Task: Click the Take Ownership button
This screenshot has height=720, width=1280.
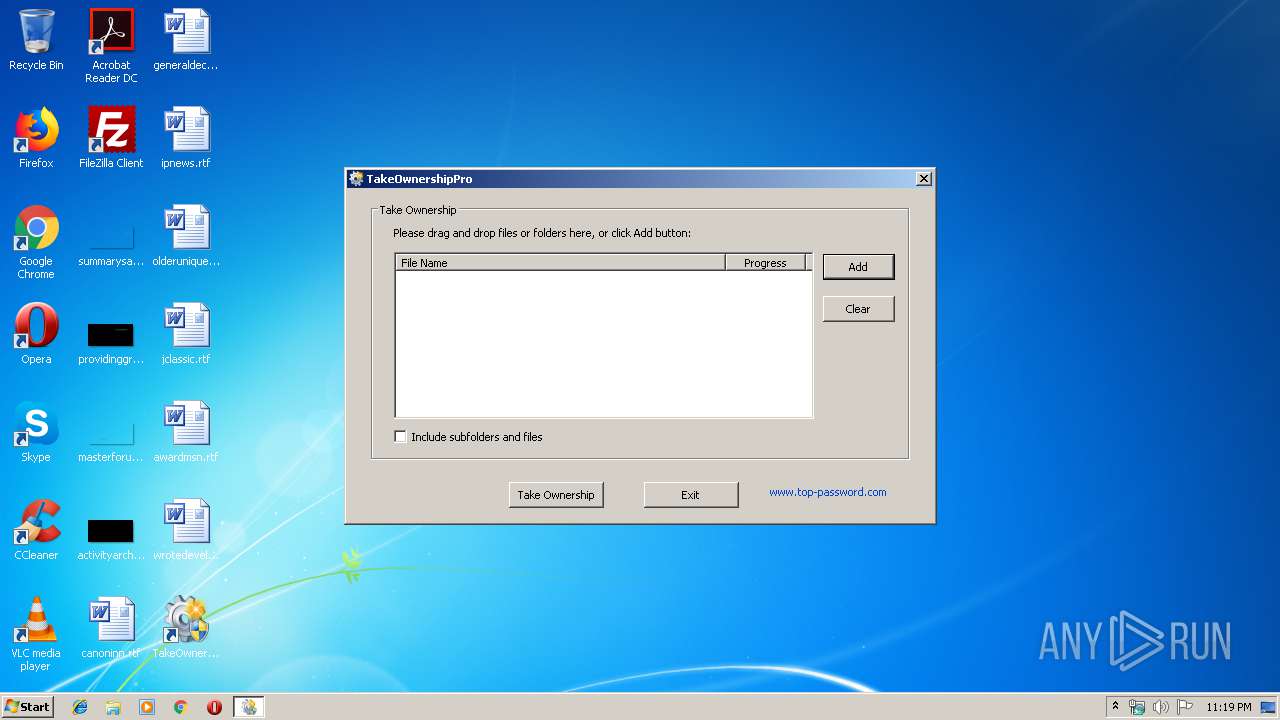Action: (x=556, y=495)
